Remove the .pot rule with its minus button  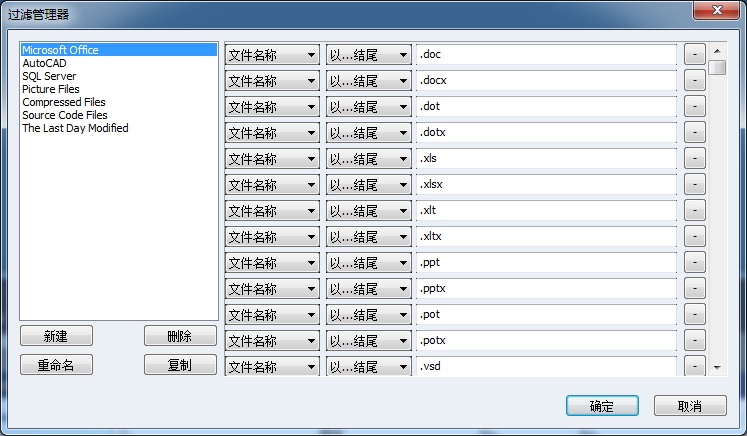[x=695, y=314]
